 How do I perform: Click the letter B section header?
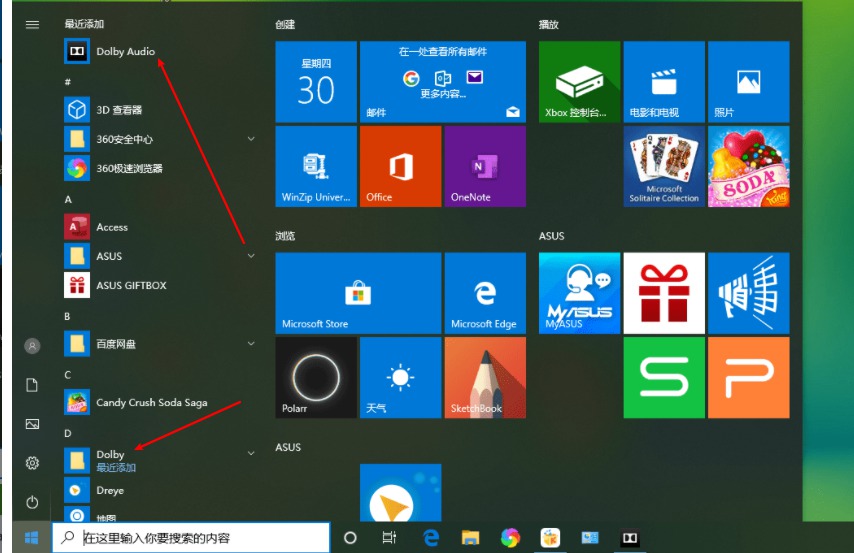(x=67, y=316)
